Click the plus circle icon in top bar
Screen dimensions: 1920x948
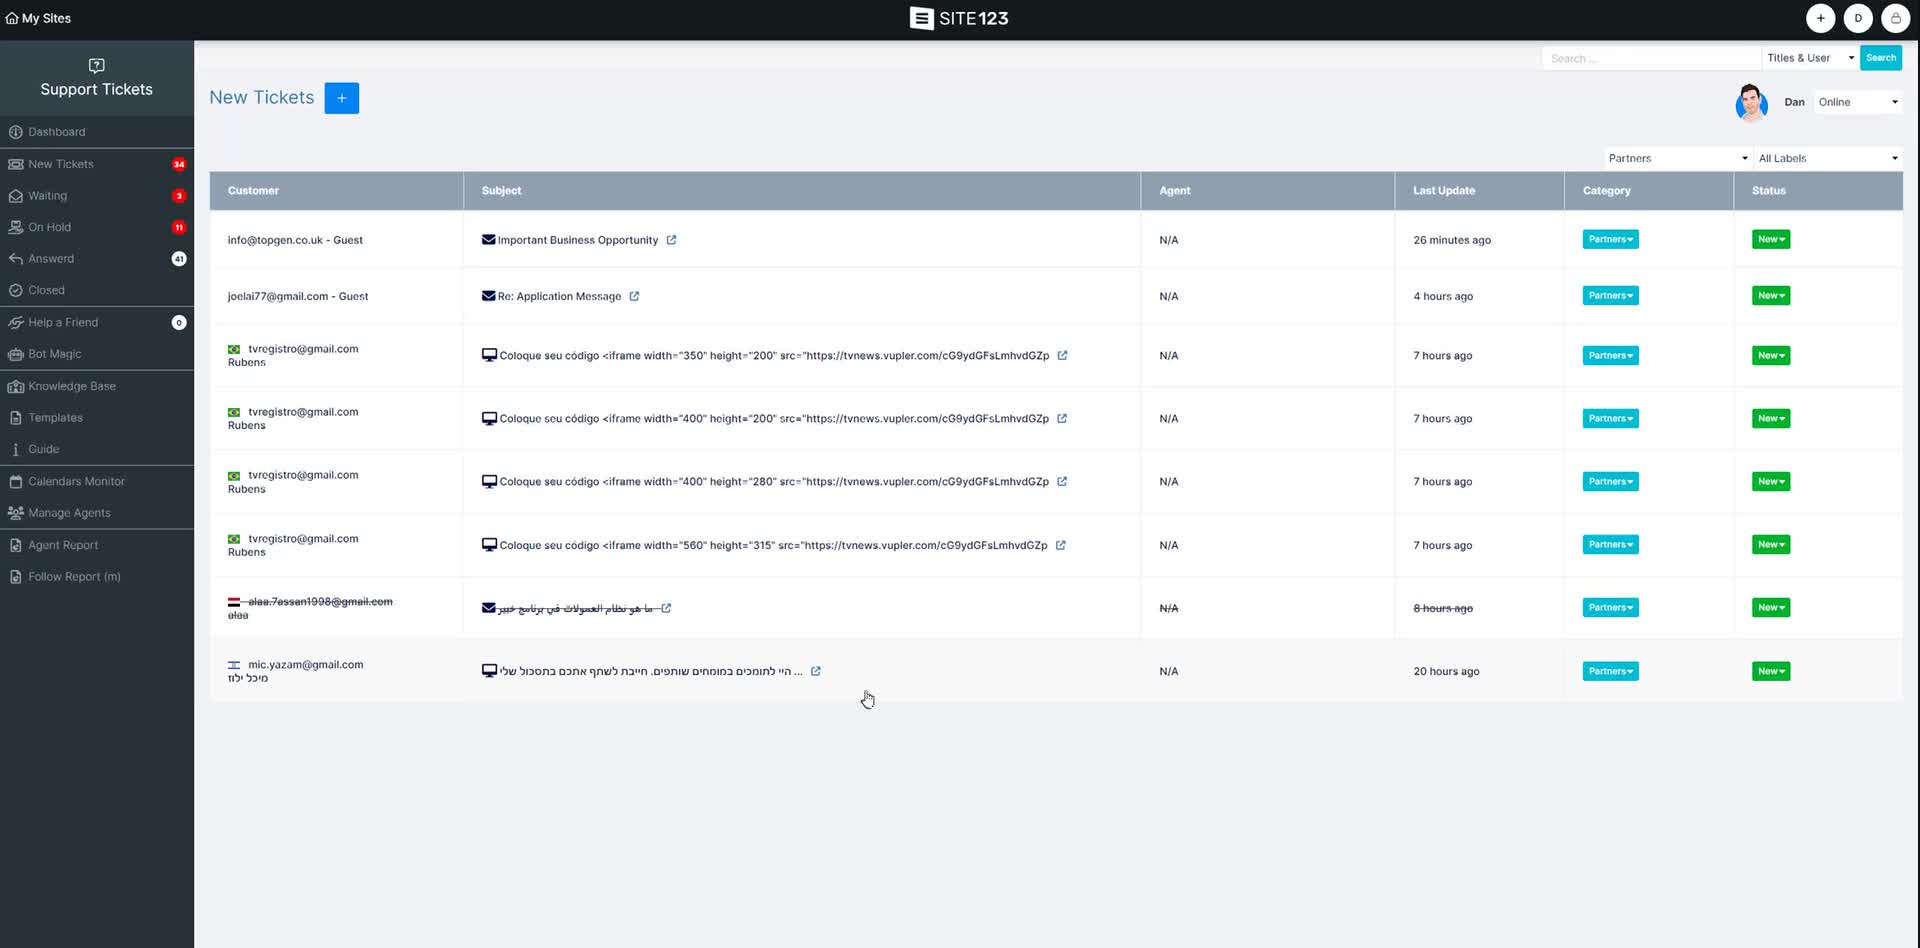[x=1820, y=18]
